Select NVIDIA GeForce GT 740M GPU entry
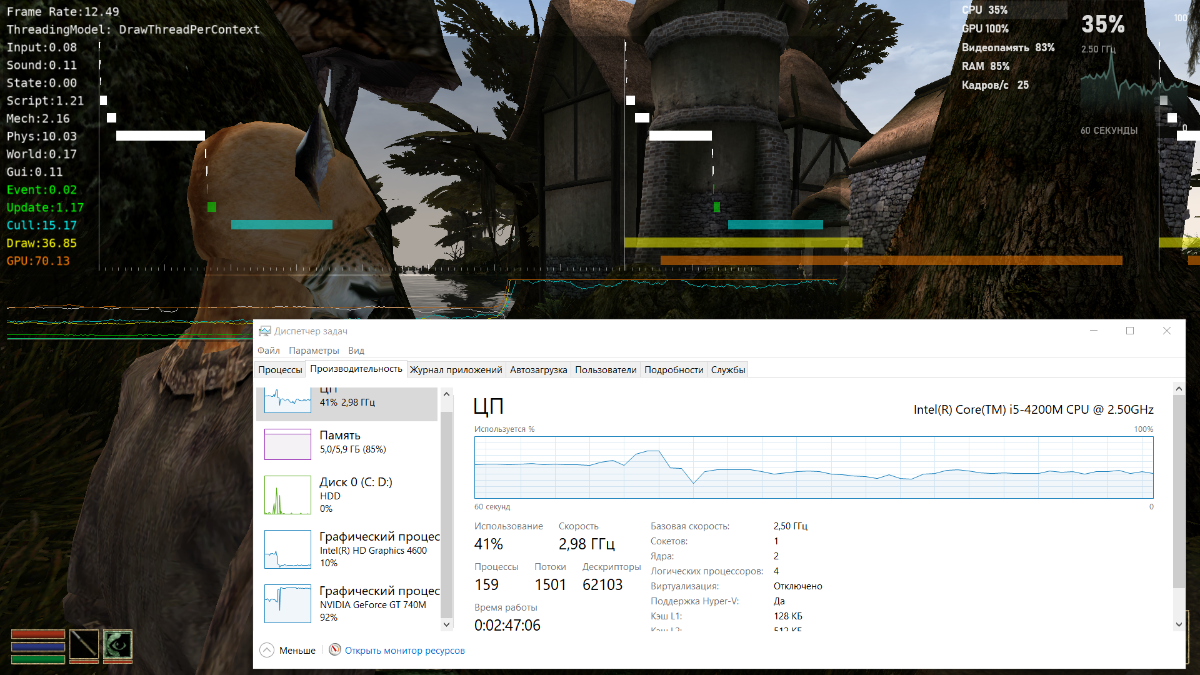1200x675 pixels. pyautogui.click(x=287, y=604)
